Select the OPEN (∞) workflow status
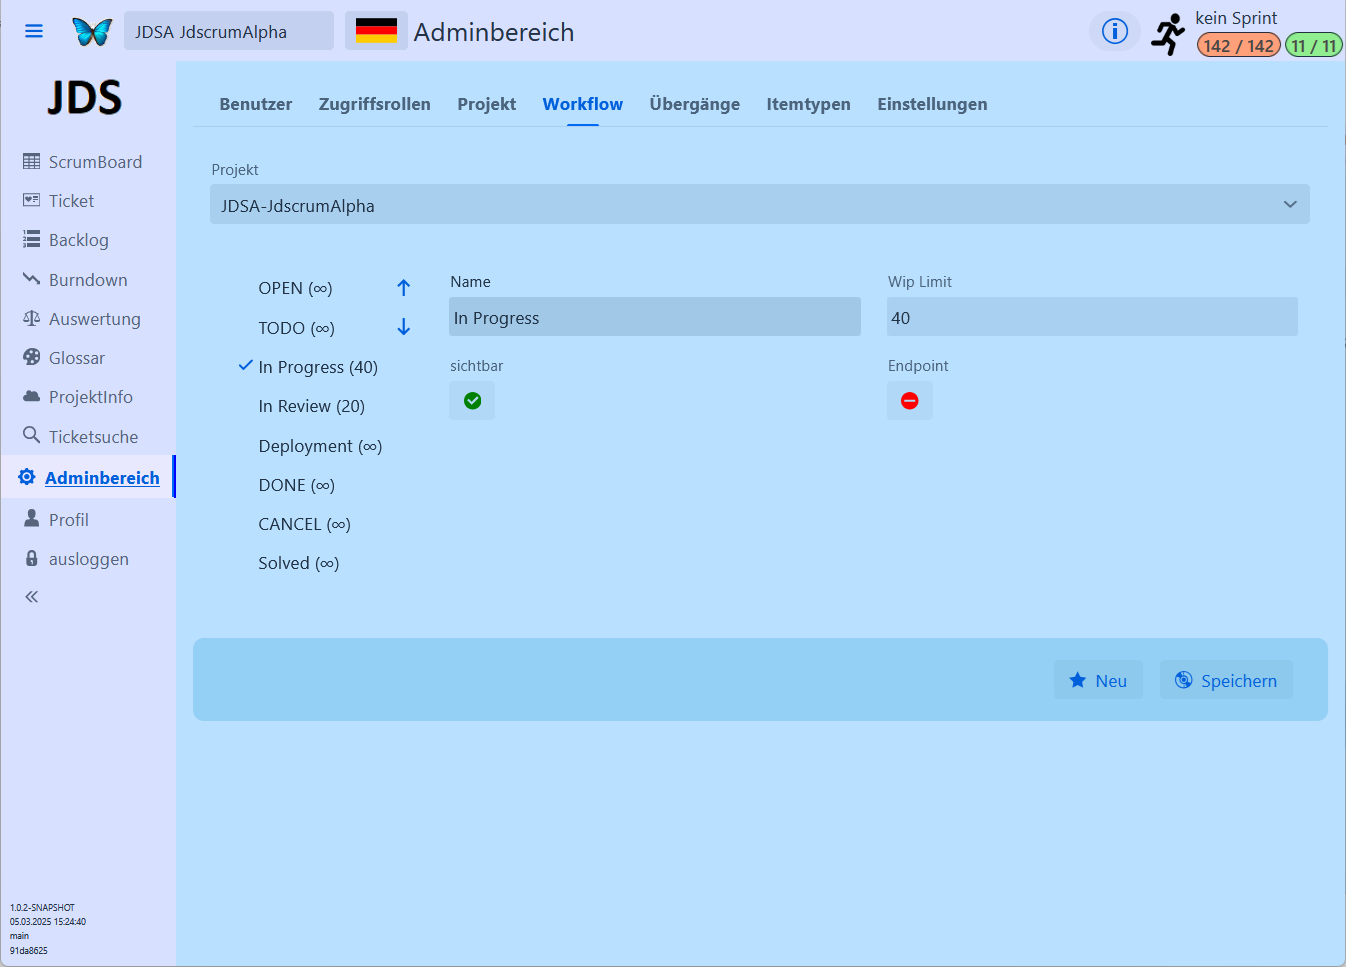The height and width of the screenshot is (967, 1346). point(296,288)
